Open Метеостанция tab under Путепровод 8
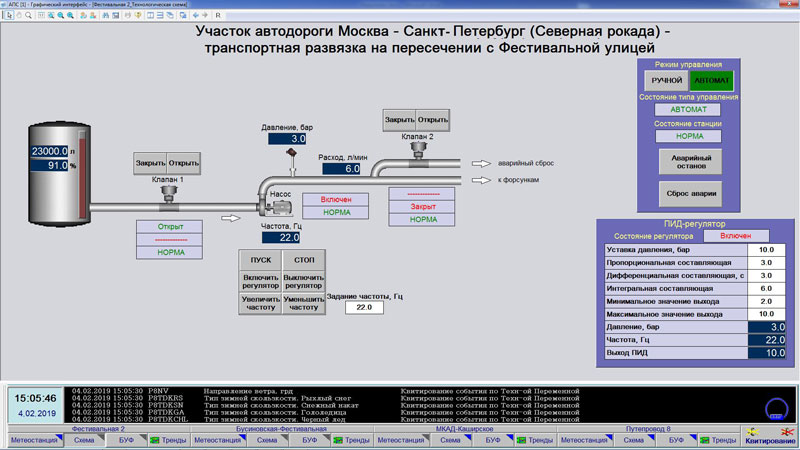This screenshot has height=450, width=800. coord(584,440)
